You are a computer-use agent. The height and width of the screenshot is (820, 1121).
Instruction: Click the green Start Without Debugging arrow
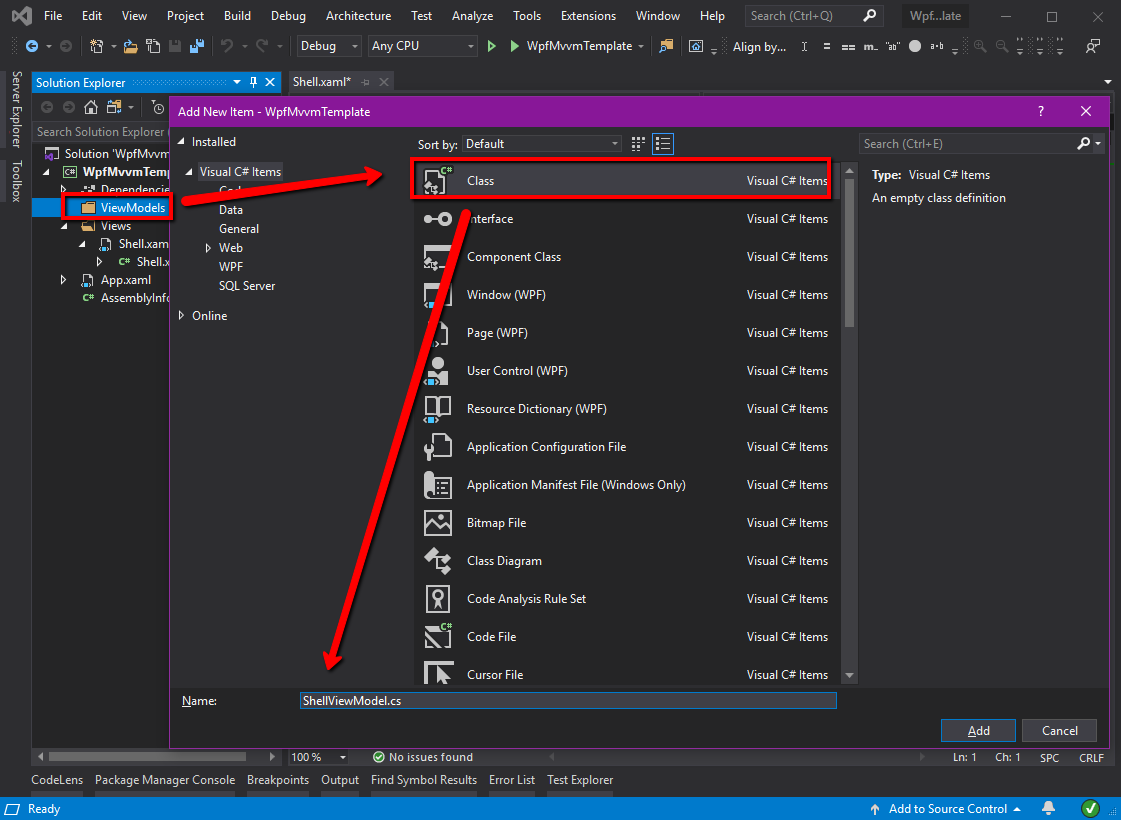pos(492,46)
